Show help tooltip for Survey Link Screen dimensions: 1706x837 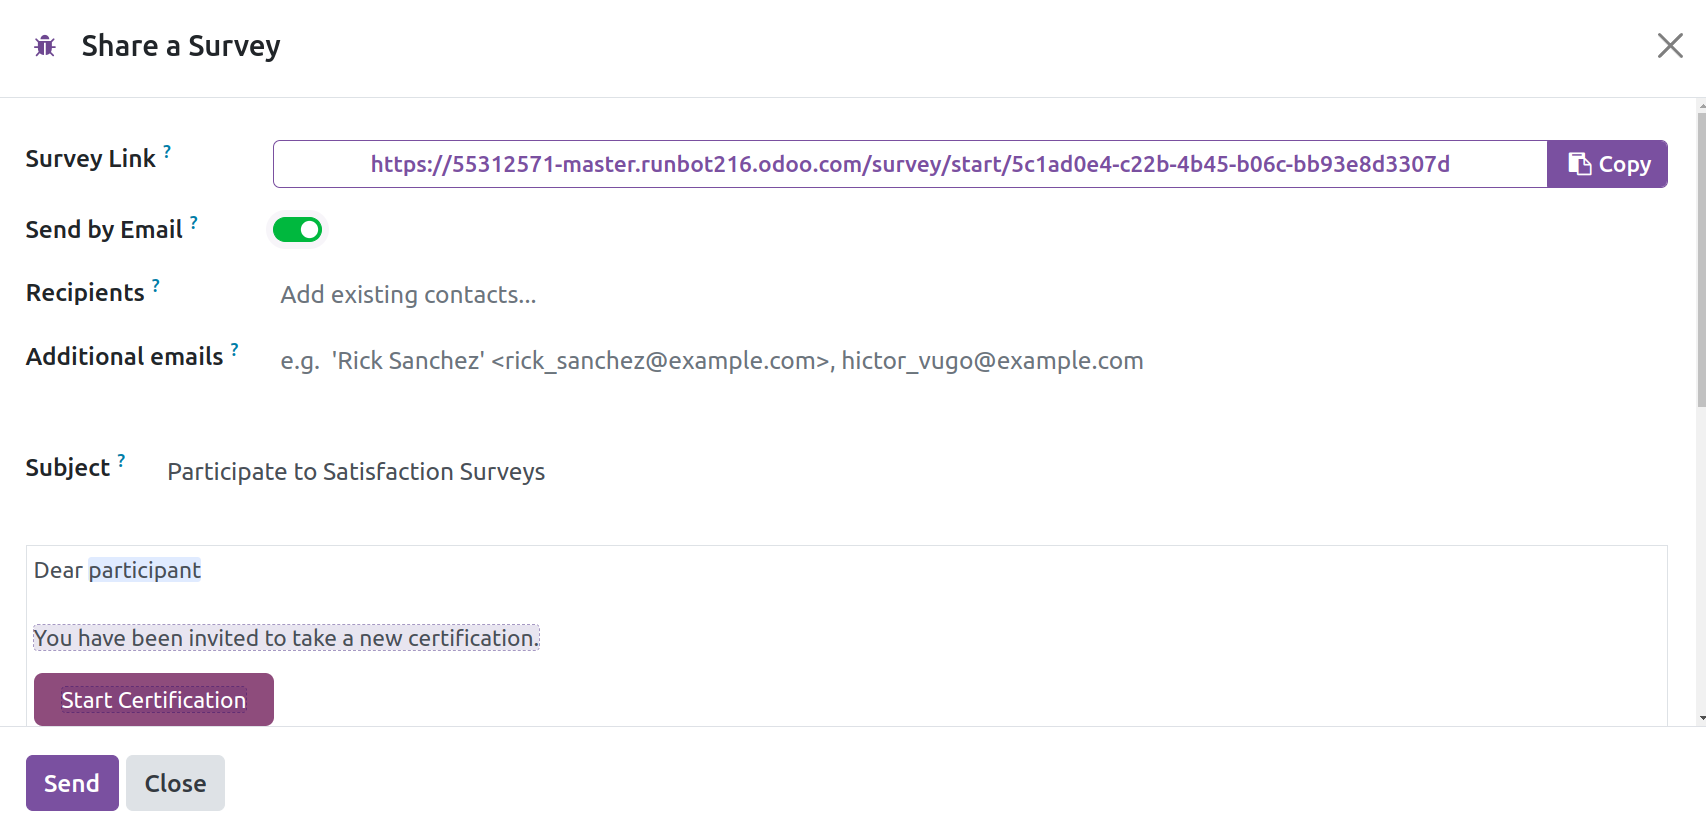[x=167, y=152]
